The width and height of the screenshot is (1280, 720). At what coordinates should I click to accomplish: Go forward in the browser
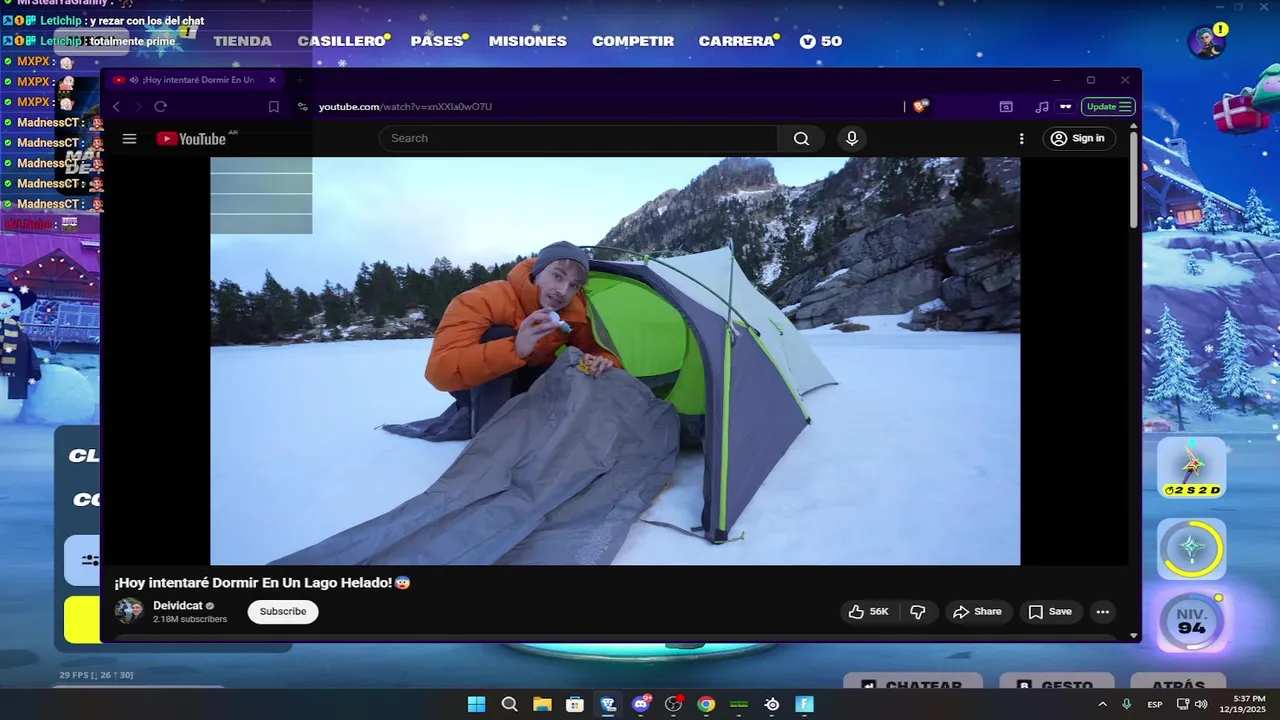tap(138, 107)
